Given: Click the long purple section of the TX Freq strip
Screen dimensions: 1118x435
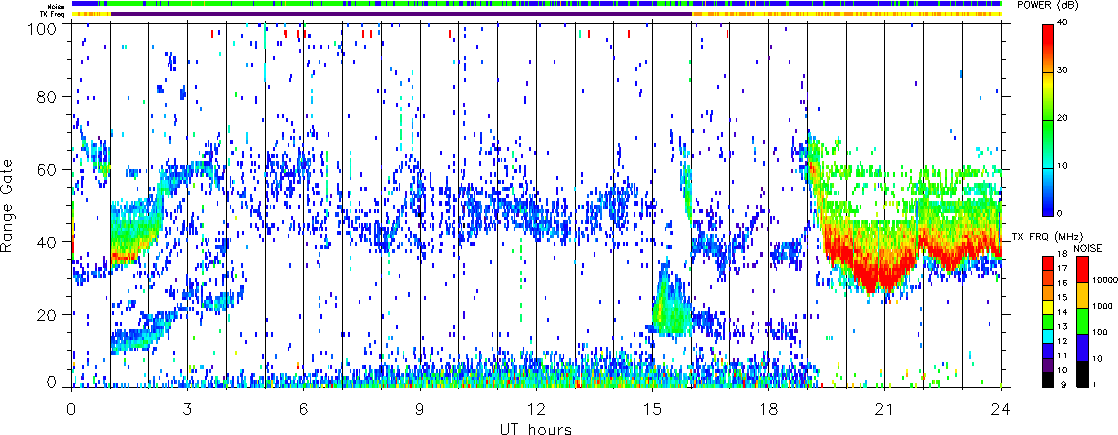Looking at the screenshot, I should [x=401, y=14].
